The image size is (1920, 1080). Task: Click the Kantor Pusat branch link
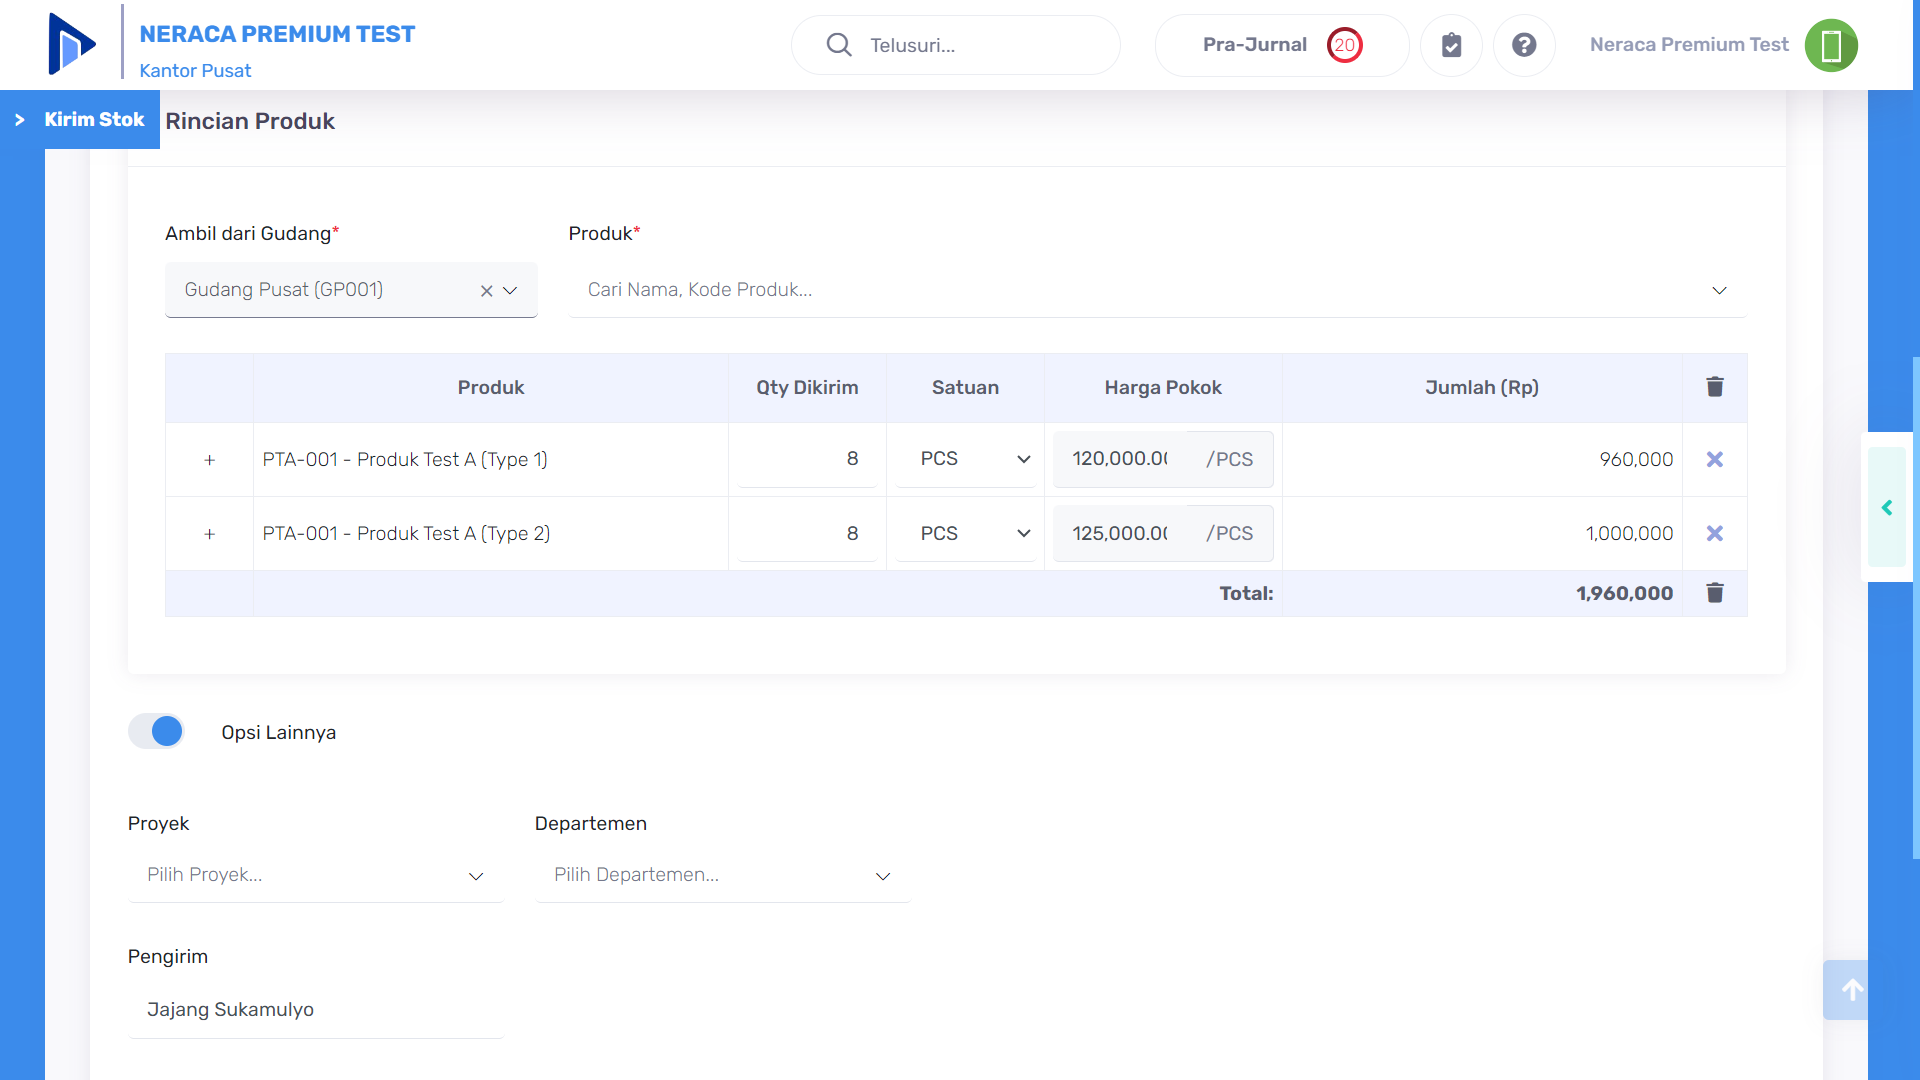tap(195, 71)
